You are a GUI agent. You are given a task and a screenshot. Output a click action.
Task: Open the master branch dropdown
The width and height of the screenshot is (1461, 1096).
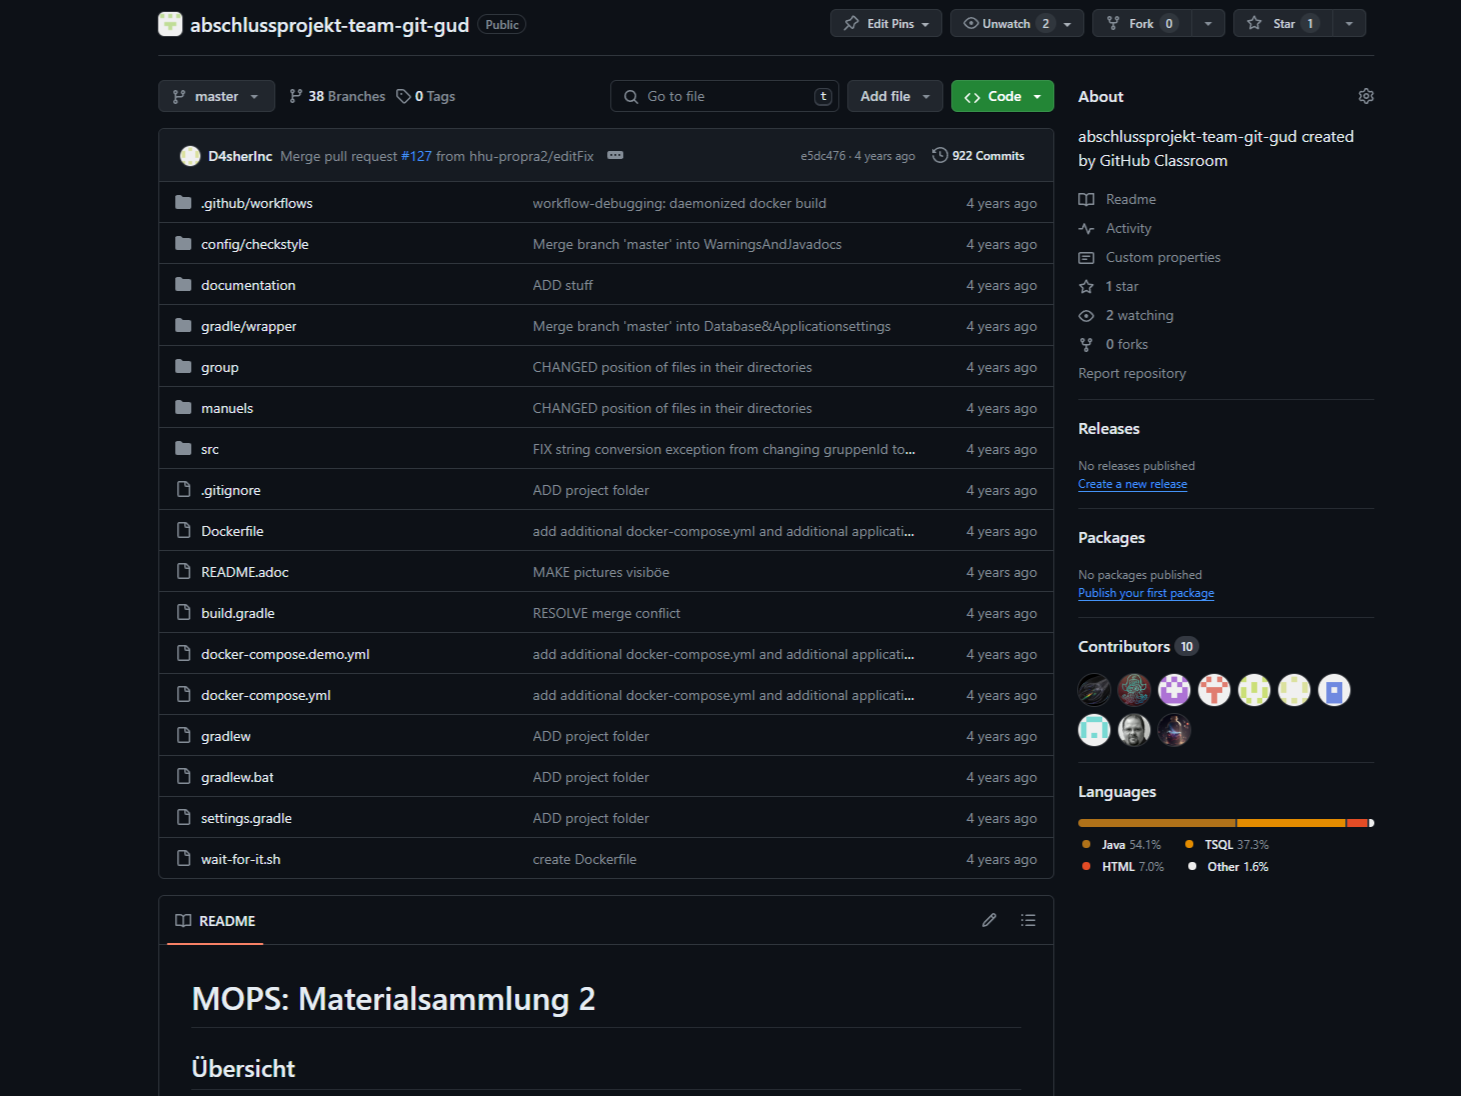coord(216,96)
